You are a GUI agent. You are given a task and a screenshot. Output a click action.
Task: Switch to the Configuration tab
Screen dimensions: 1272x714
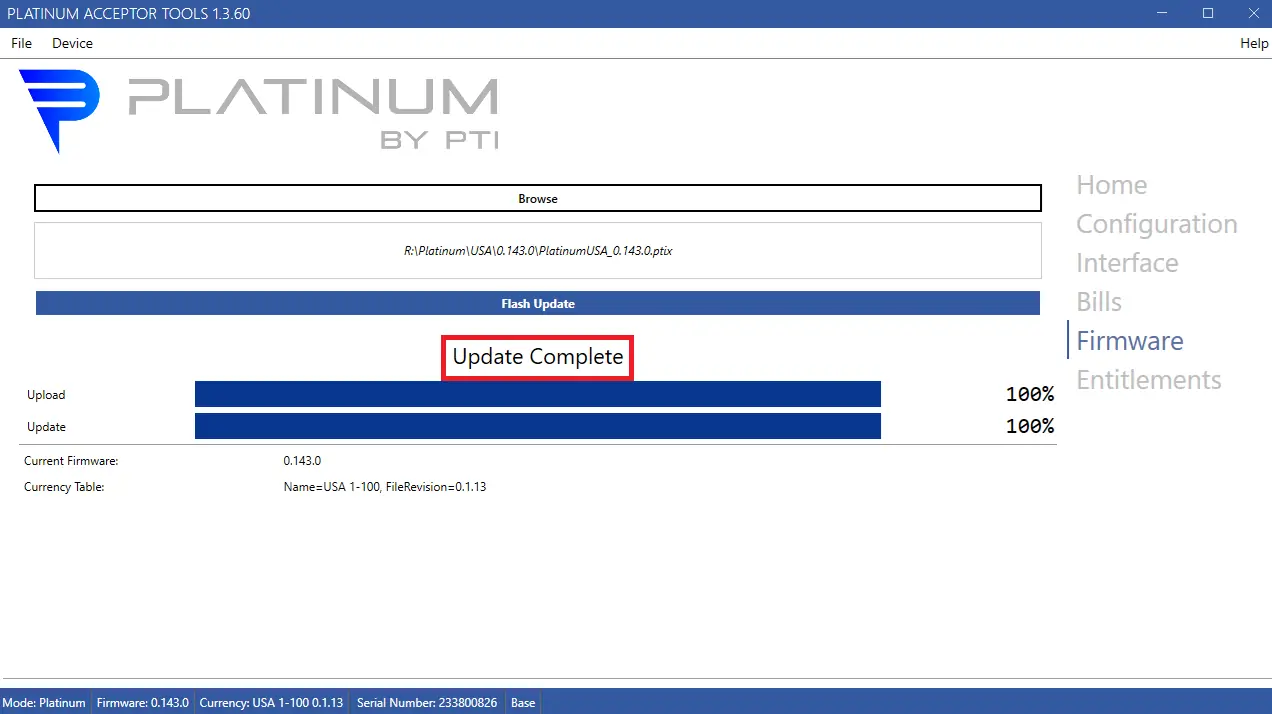(1157, 224)
